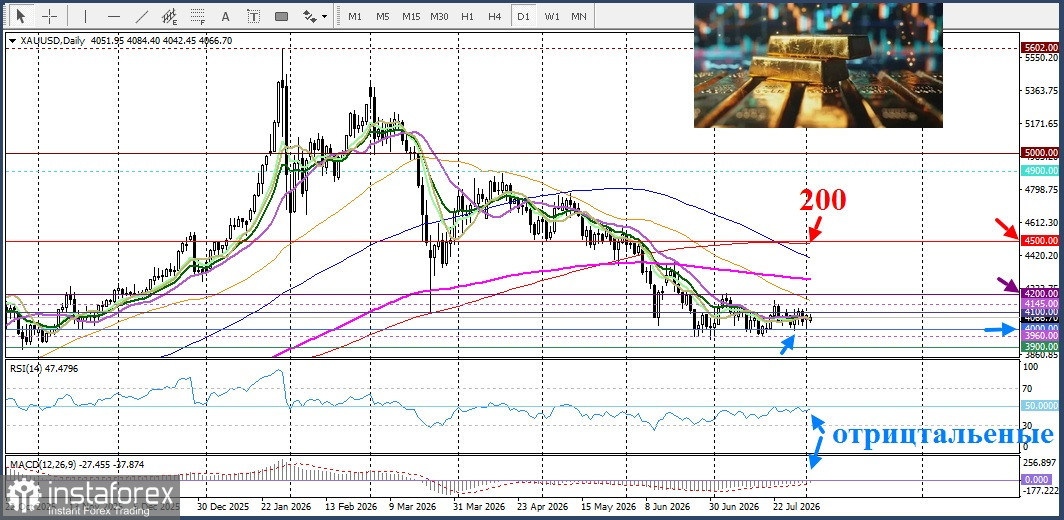Viewport: 1064px width, 520px height.
Task: Click the 4000.00 price level label
Action: point(1040,328)
